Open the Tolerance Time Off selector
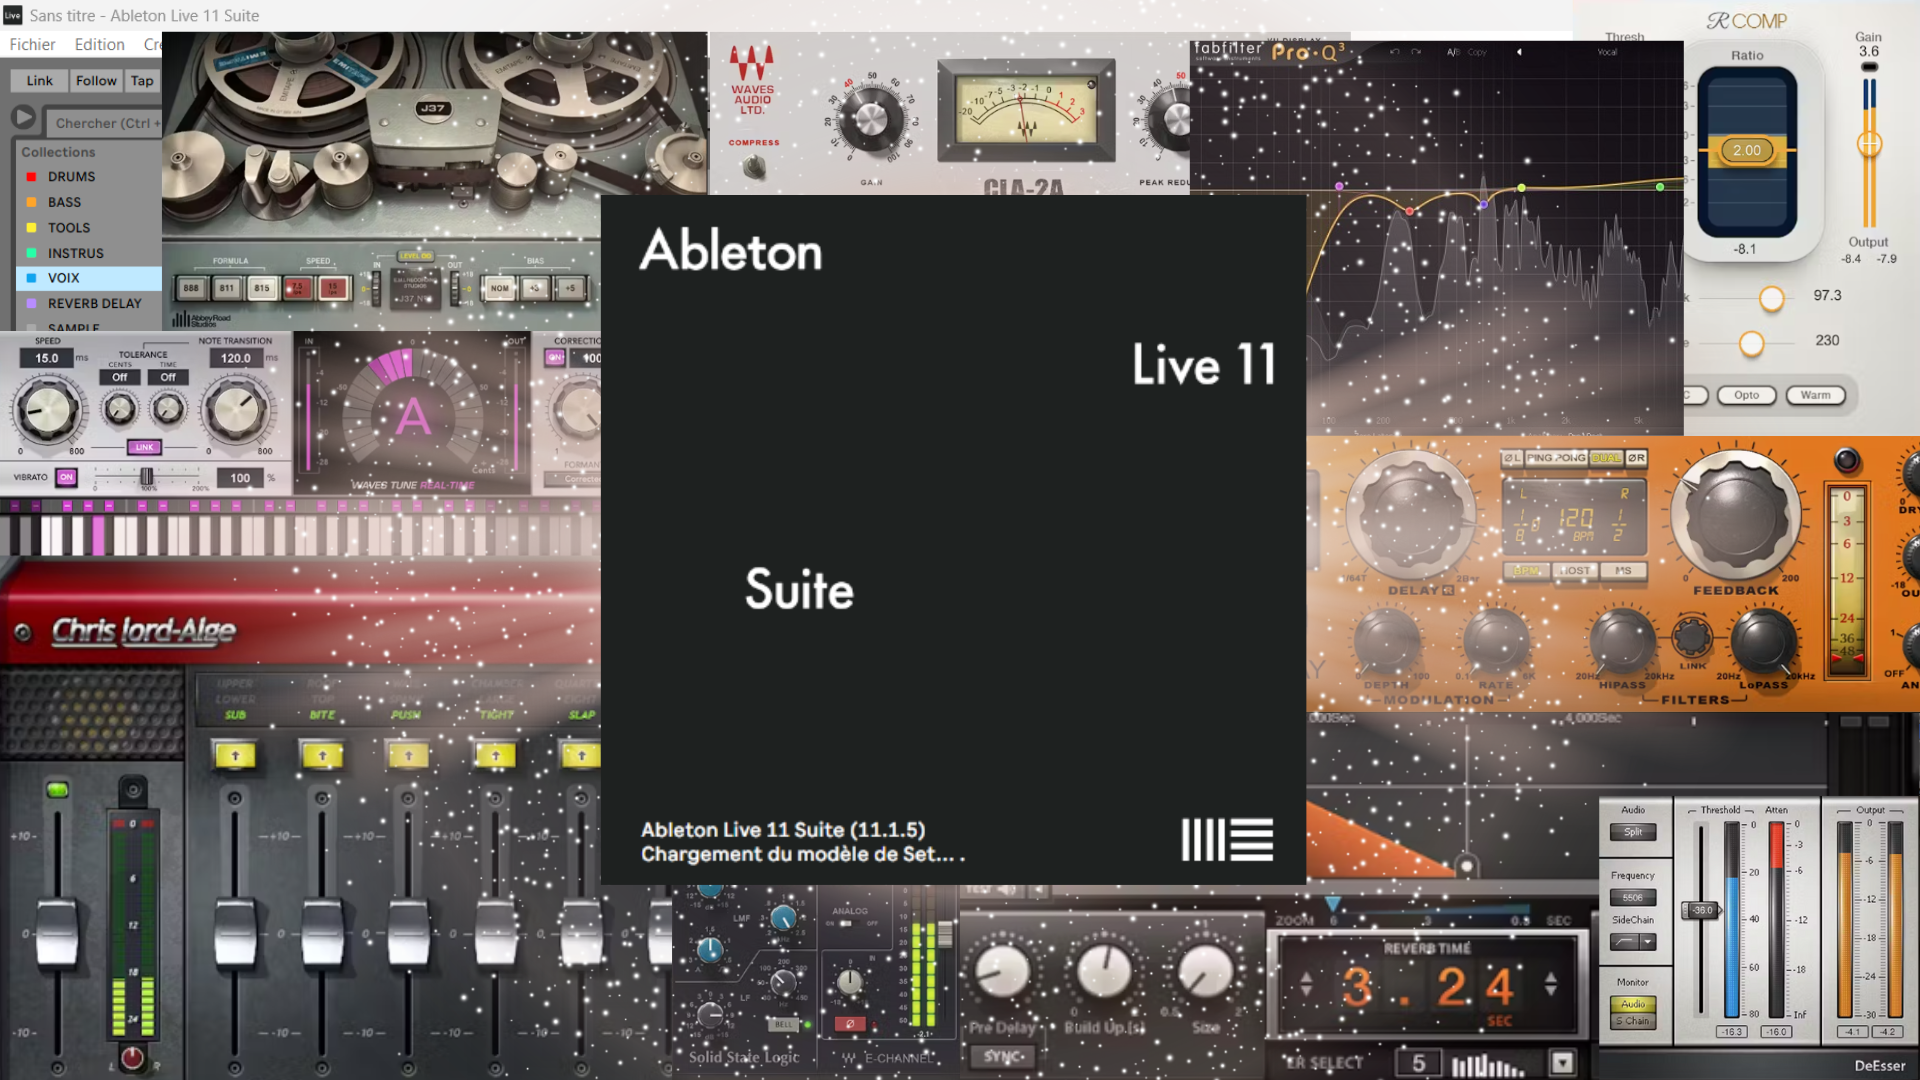The height and width of the screenshot is (1080, 1920). 168,377
